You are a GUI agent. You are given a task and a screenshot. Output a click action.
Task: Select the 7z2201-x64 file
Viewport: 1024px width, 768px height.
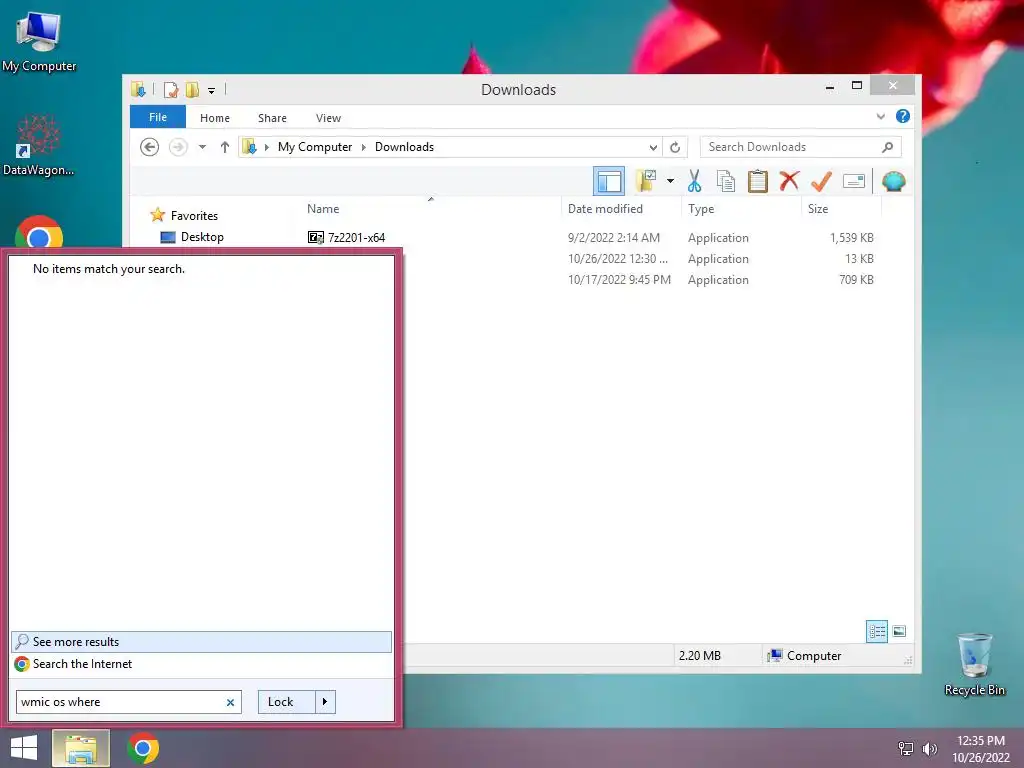pyautogui.click(x=346, y=238)
